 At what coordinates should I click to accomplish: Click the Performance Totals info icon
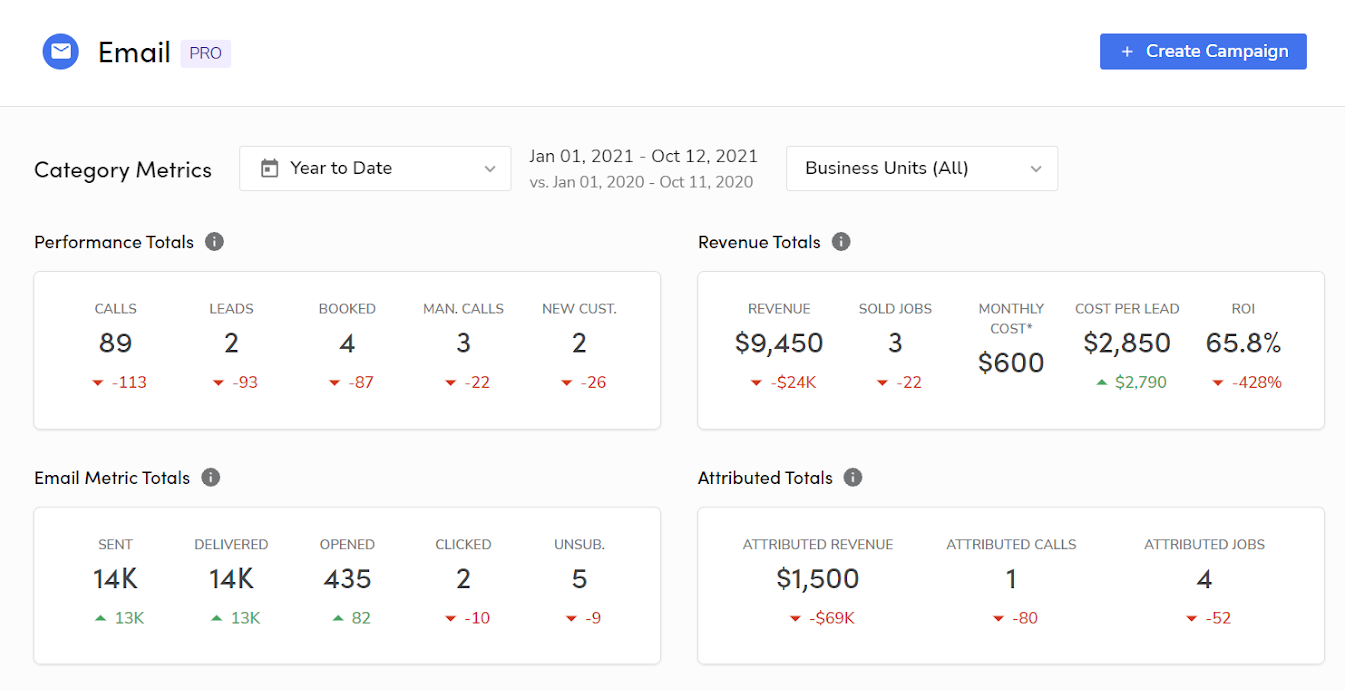point(214,242)
